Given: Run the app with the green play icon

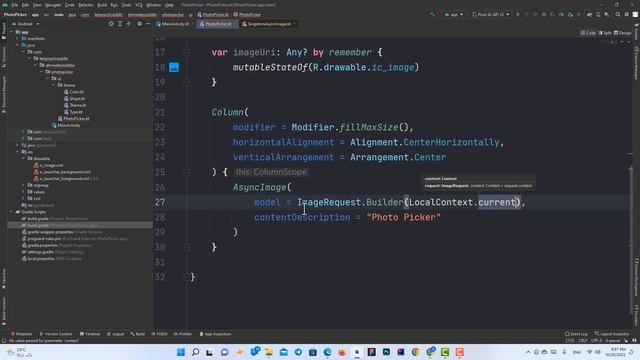Looking at the screenshot, I should [x=518, y=14].
